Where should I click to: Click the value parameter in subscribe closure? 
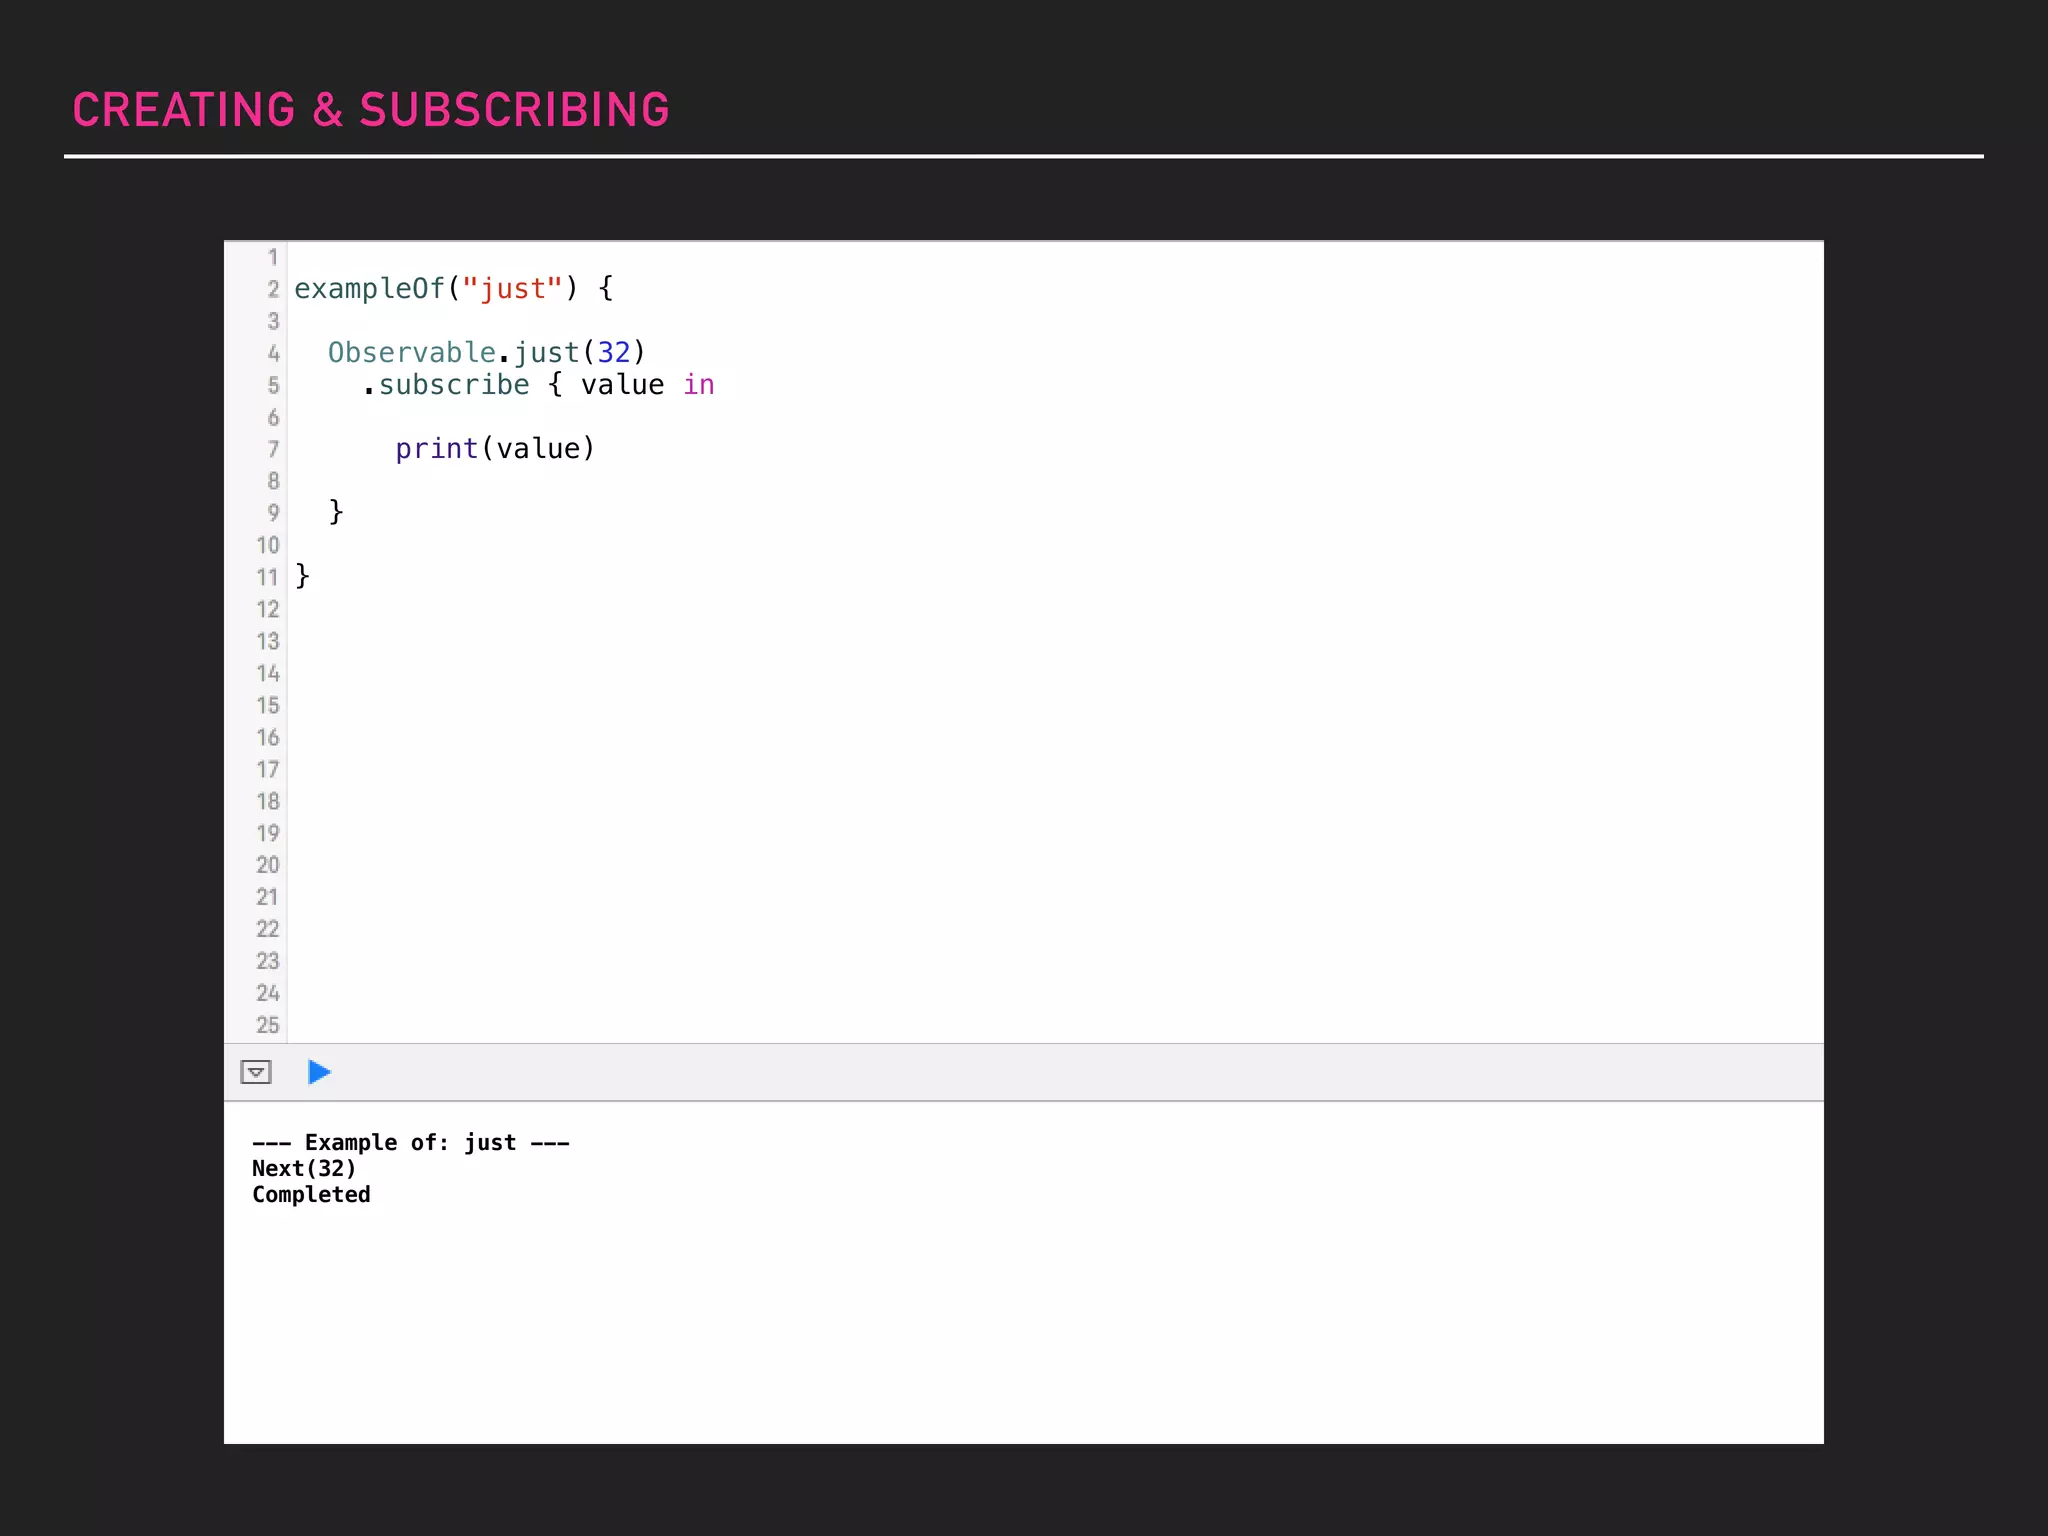coord(622,385)
